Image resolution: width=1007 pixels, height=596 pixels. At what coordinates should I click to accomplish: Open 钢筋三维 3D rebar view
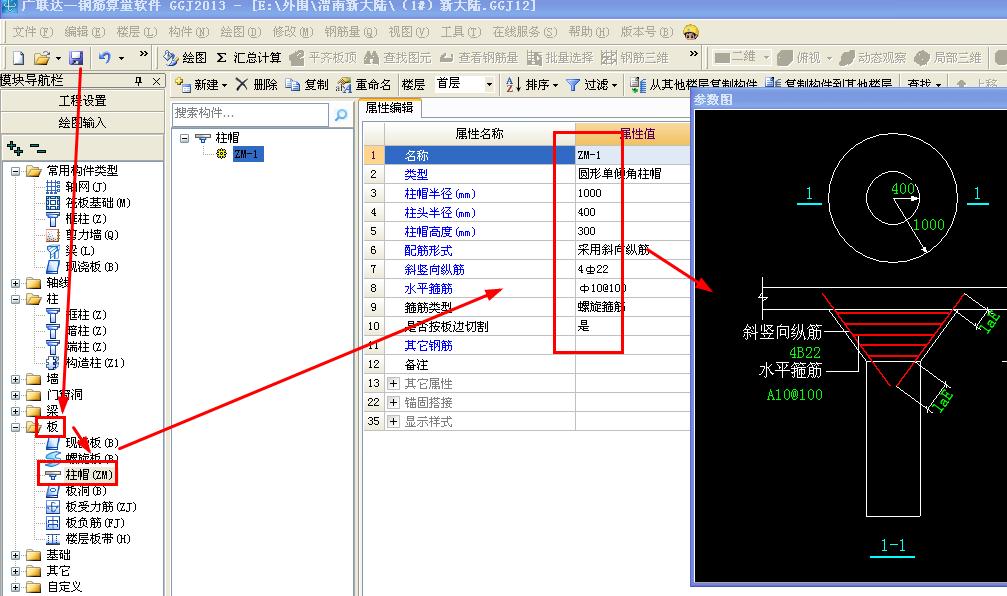tap(635, 58)
